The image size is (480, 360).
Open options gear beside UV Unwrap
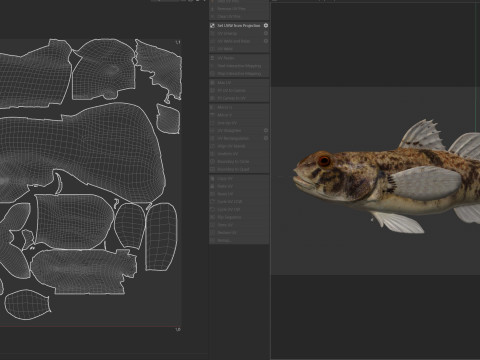266,33
